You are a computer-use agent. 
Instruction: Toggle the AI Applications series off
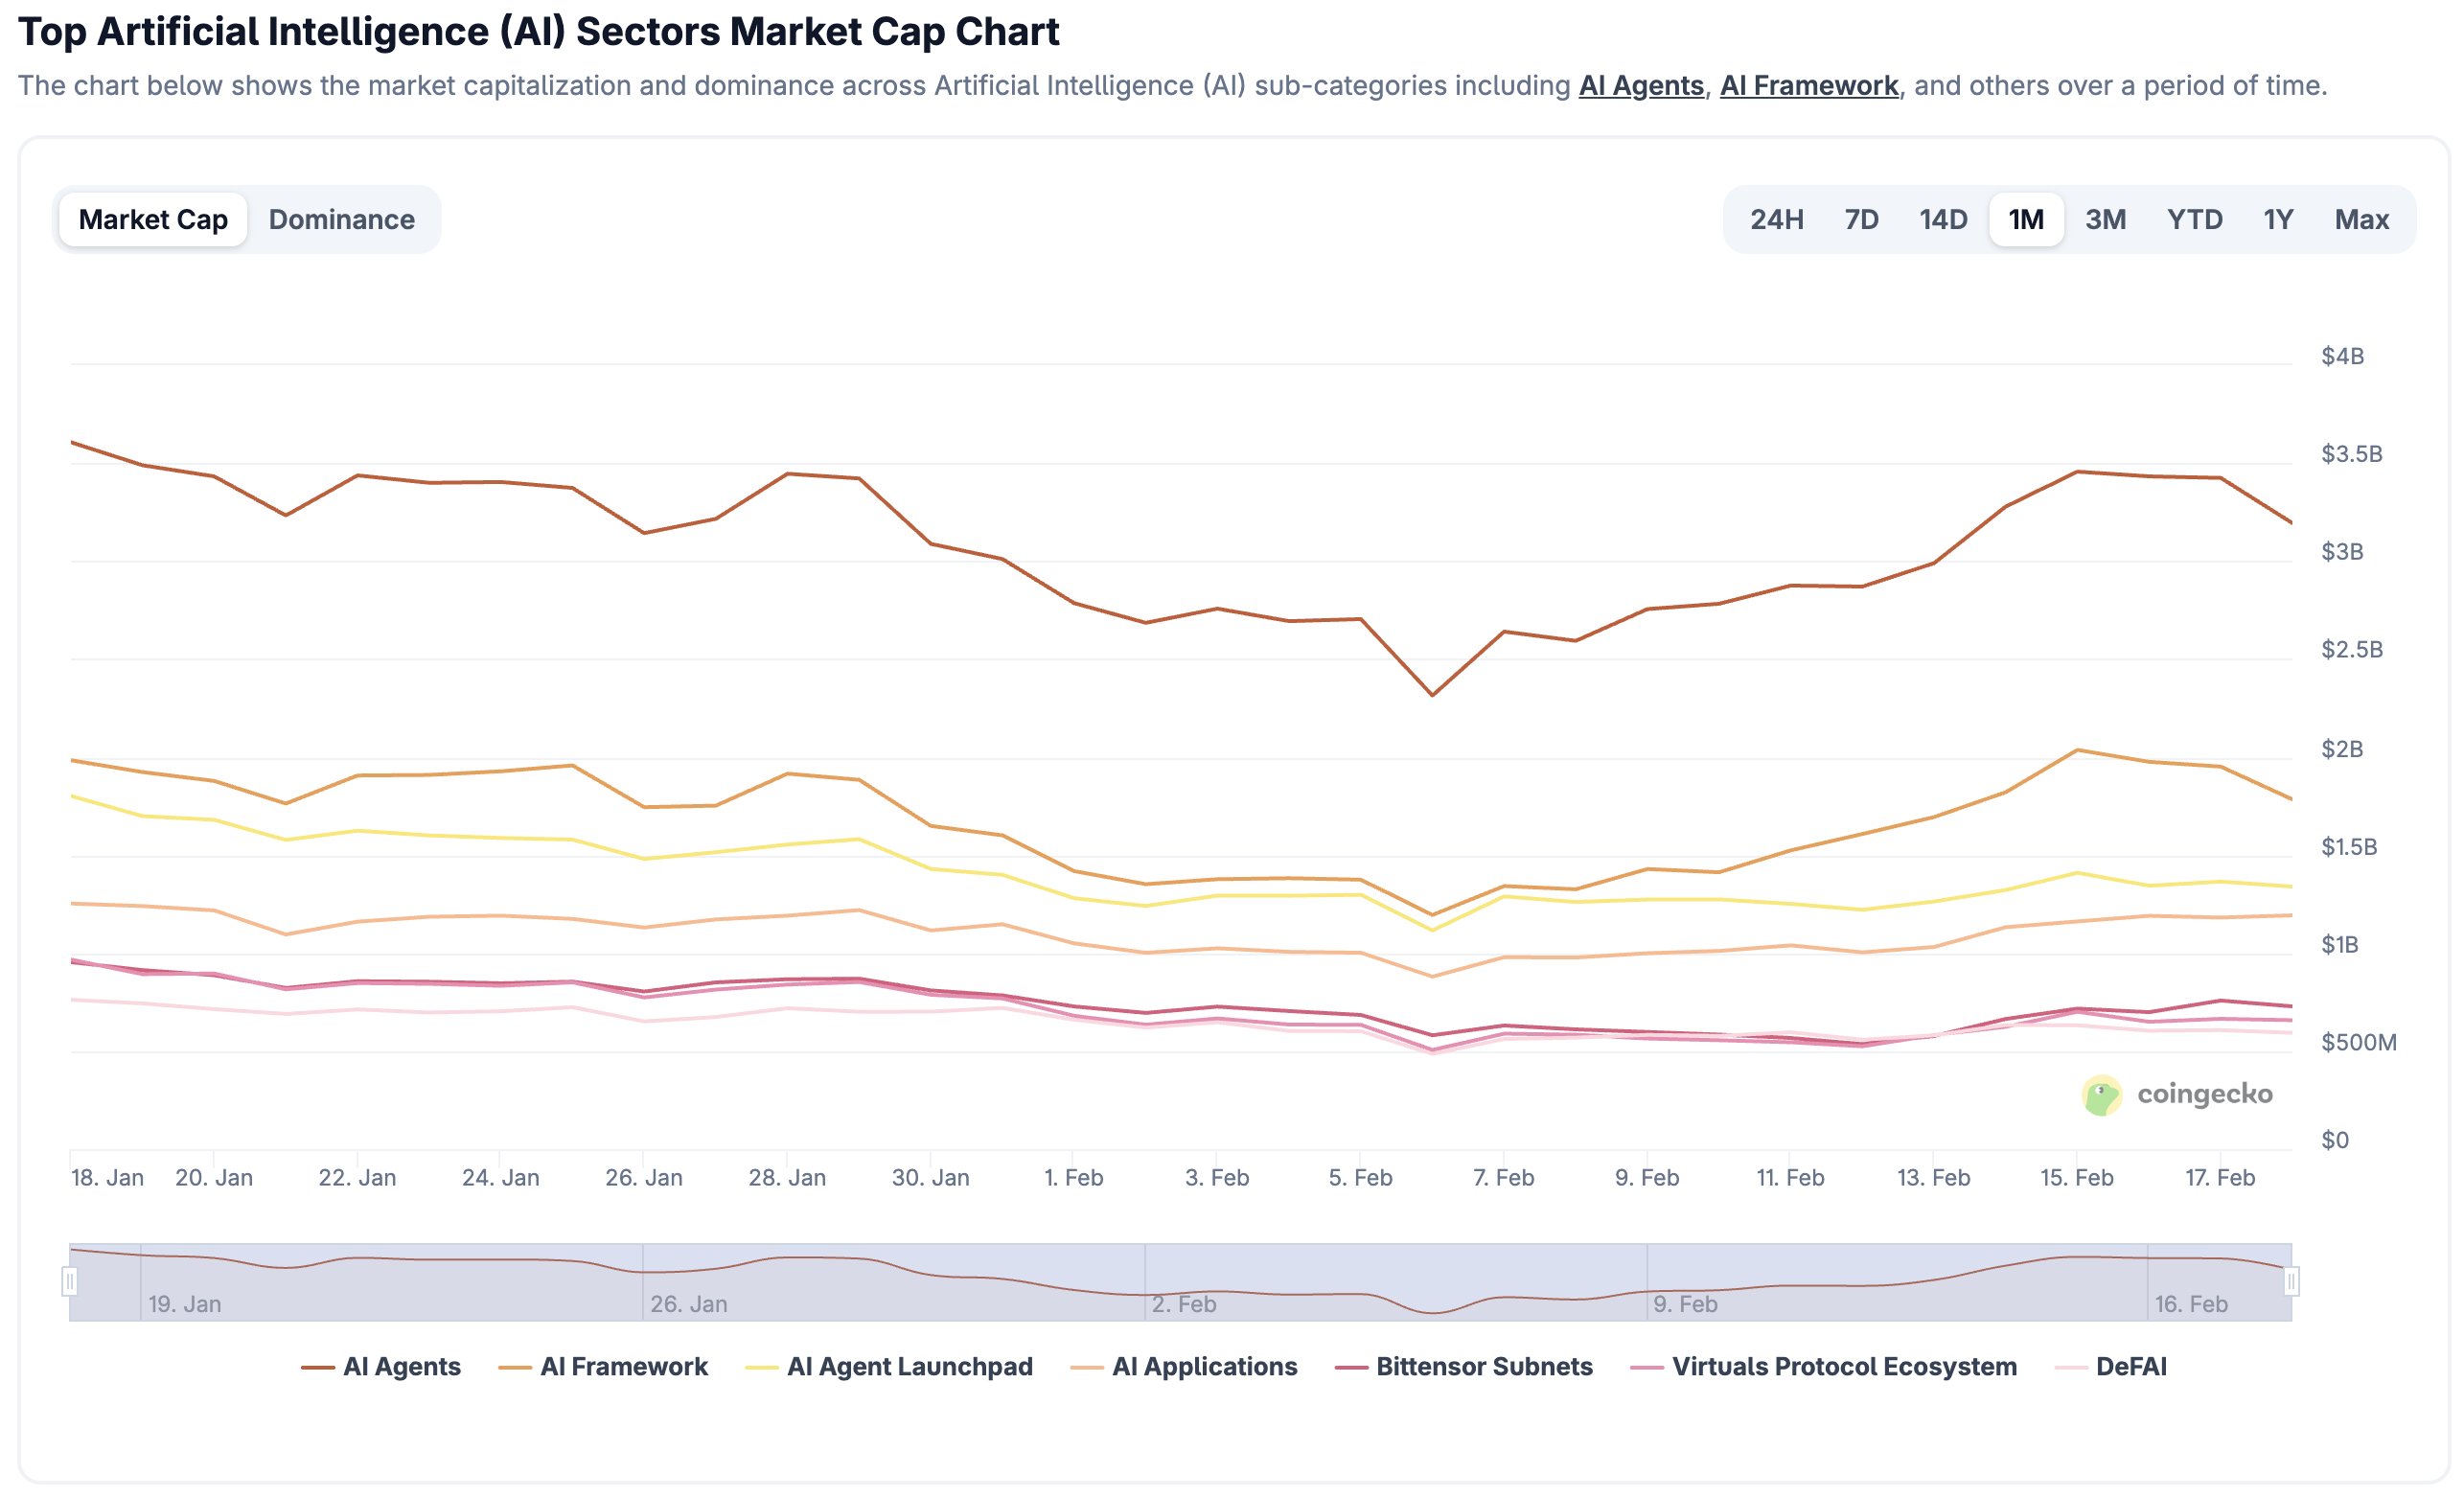point(1204,1366)
